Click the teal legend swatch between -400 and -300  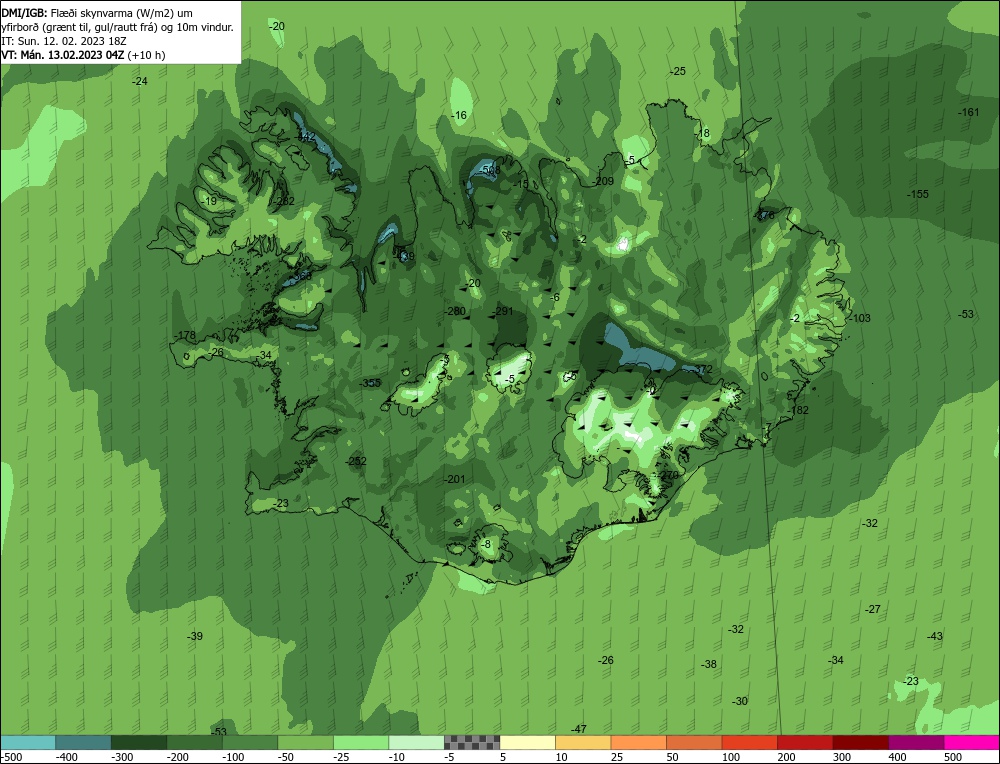tap(83, 742)
